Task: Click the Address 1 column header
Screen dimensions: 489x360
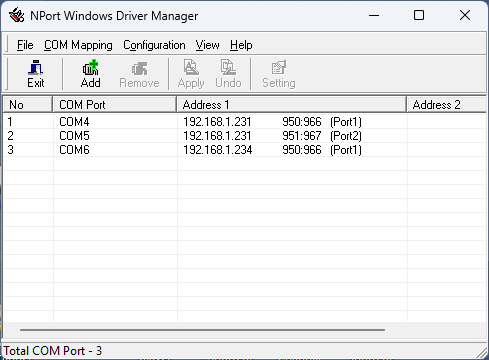Action: pyautogui.click(x=292, y=105)
